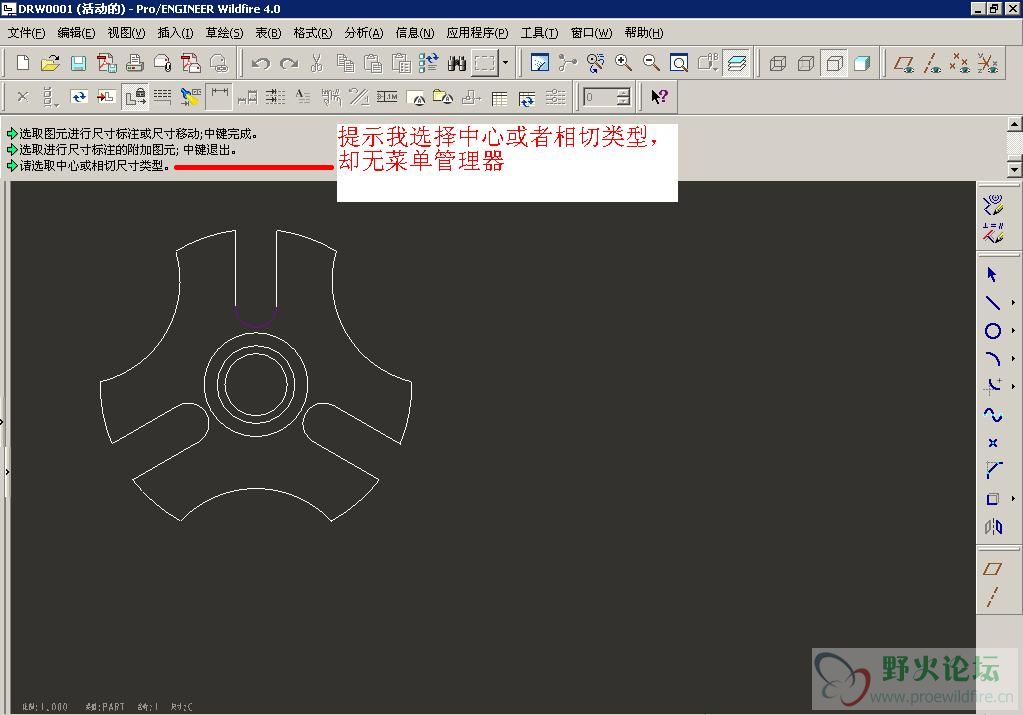Open the 插入(I) menu

(x=176, y=33)
